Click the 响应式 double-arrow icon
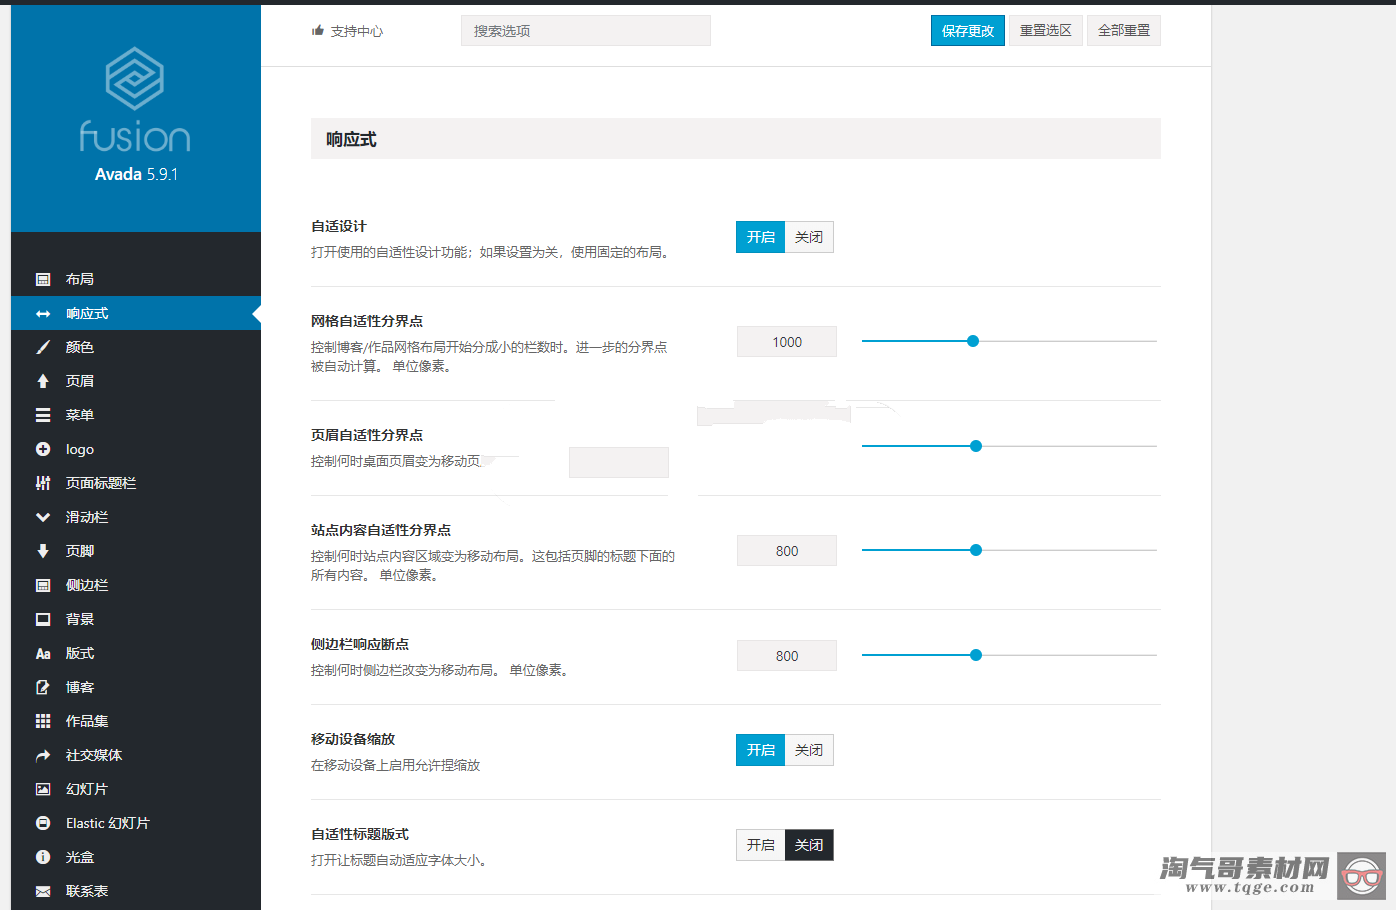The height and width of the screenshot is (910, 1396). (43, 313)
